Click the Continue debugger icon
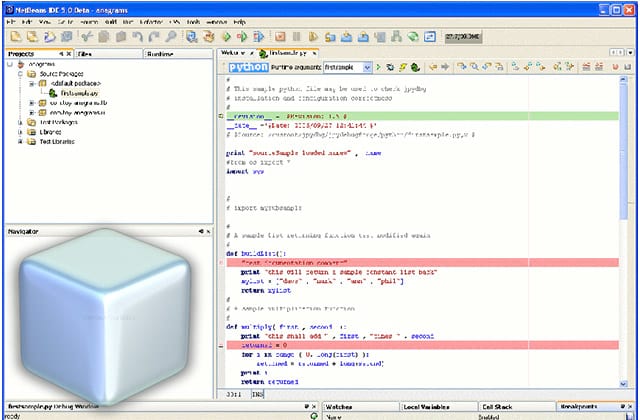 pyautogui.click(x=313, y=37)
